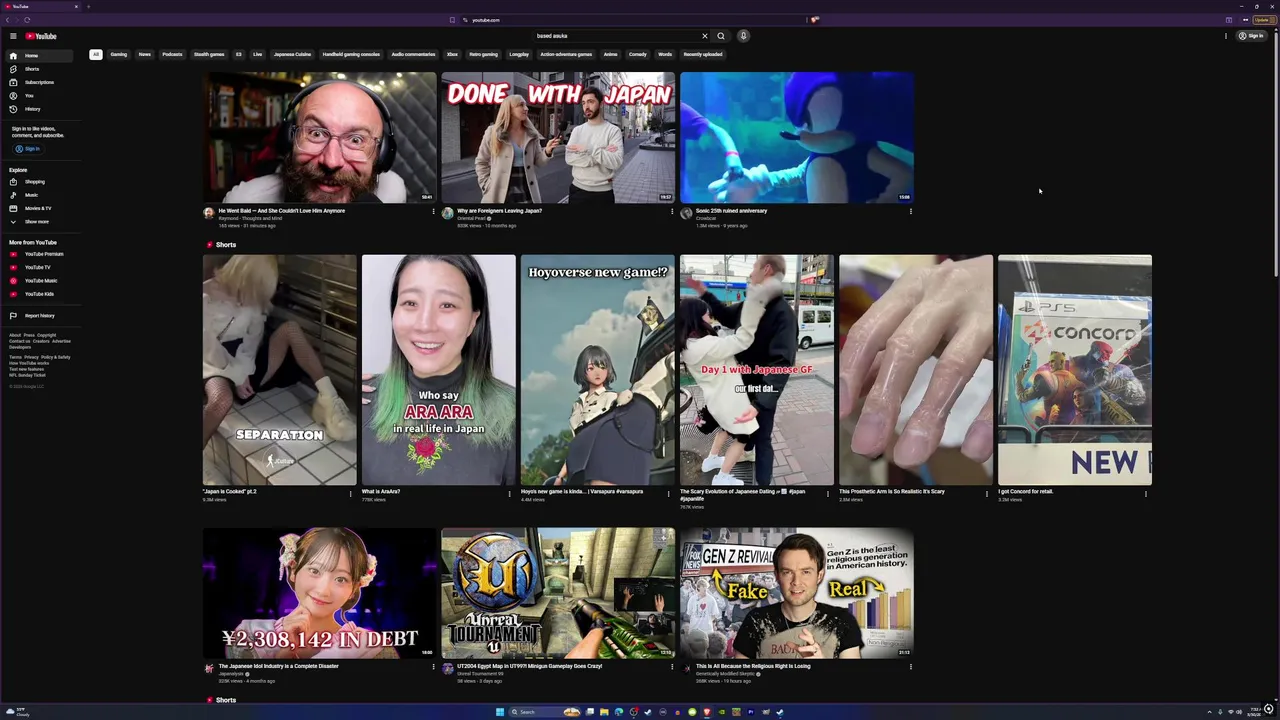Viewport: 1280px width, 720px height.
Task: Select the Podcasts filter chip
Action: pyautogui.click(x=172, y=54)
